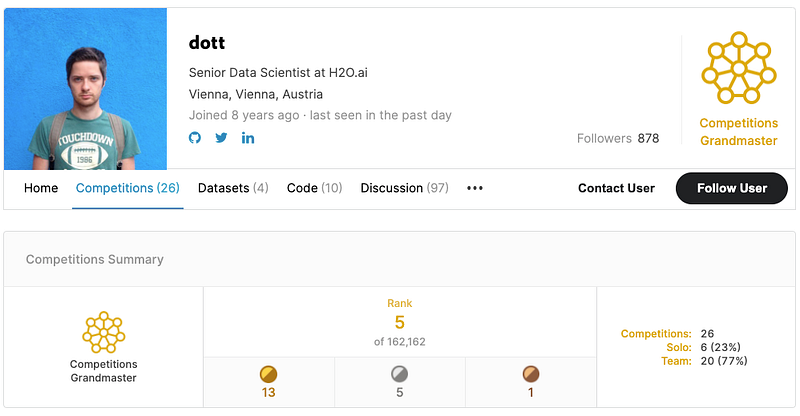The width and height of the screenshot is (800, 416).
Task: Click the gold medal icon
Action: (268, 374)
